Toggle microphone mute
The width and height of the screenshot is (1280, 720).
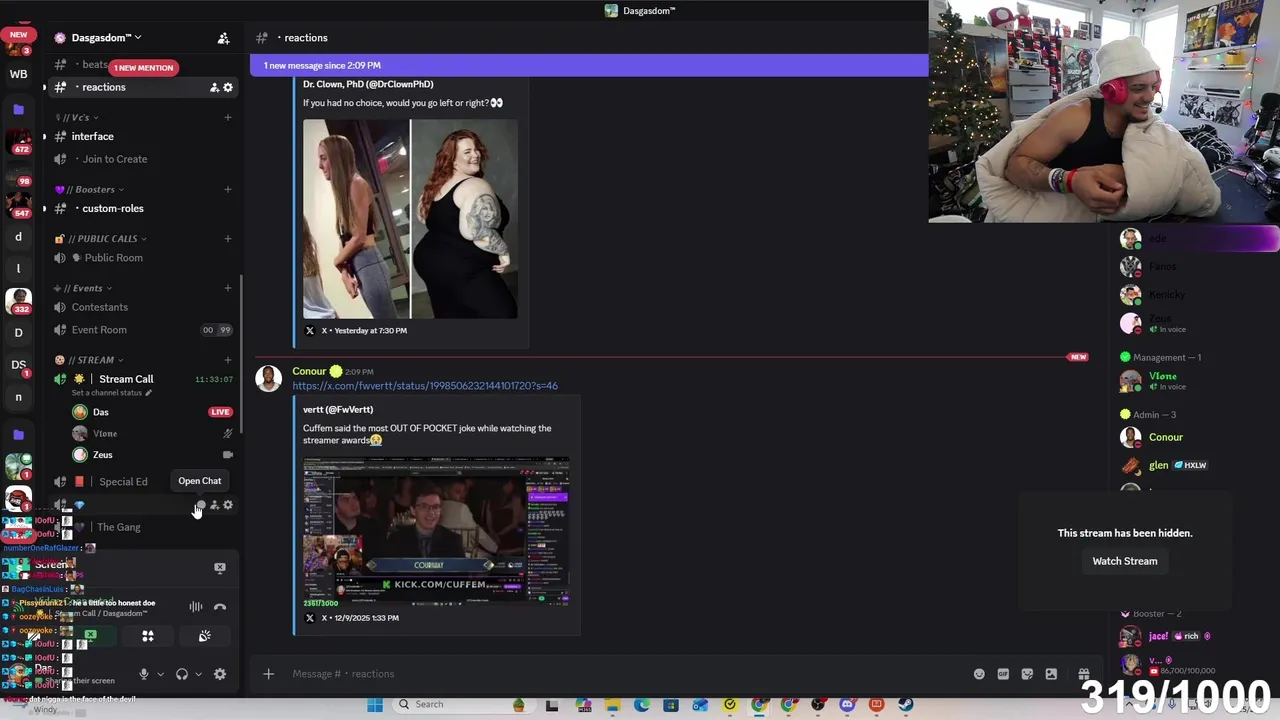[144, 674]
